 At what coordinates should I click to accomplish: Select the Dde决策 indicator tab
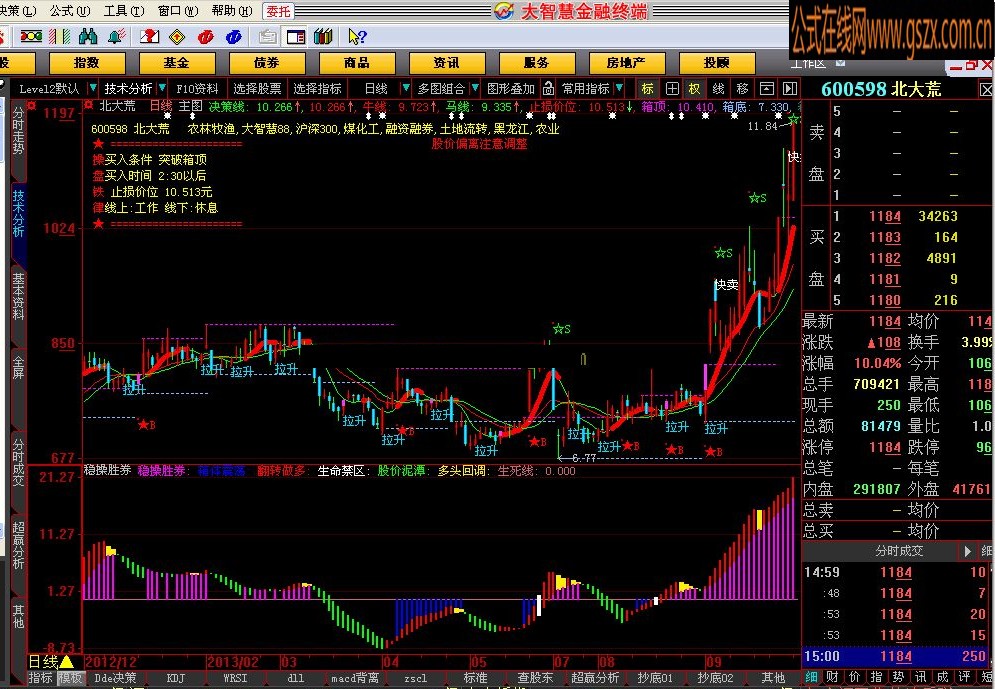pos(115,678)
